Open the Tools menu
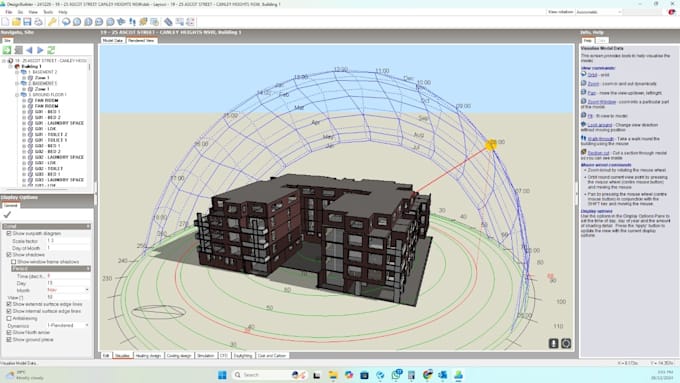The width and height of the screenshot is (680, 383). point(48,12)
